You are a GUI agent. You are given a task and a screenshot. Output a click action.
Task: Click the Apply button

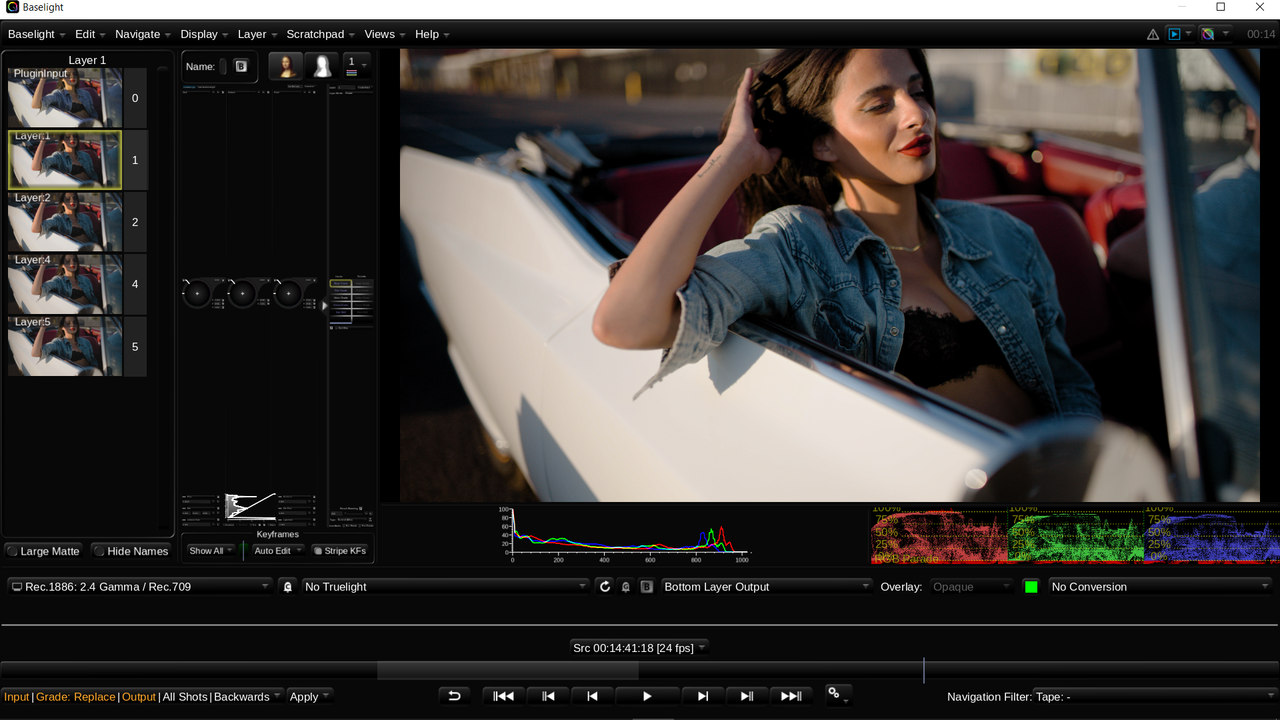[x=309, y=697]
